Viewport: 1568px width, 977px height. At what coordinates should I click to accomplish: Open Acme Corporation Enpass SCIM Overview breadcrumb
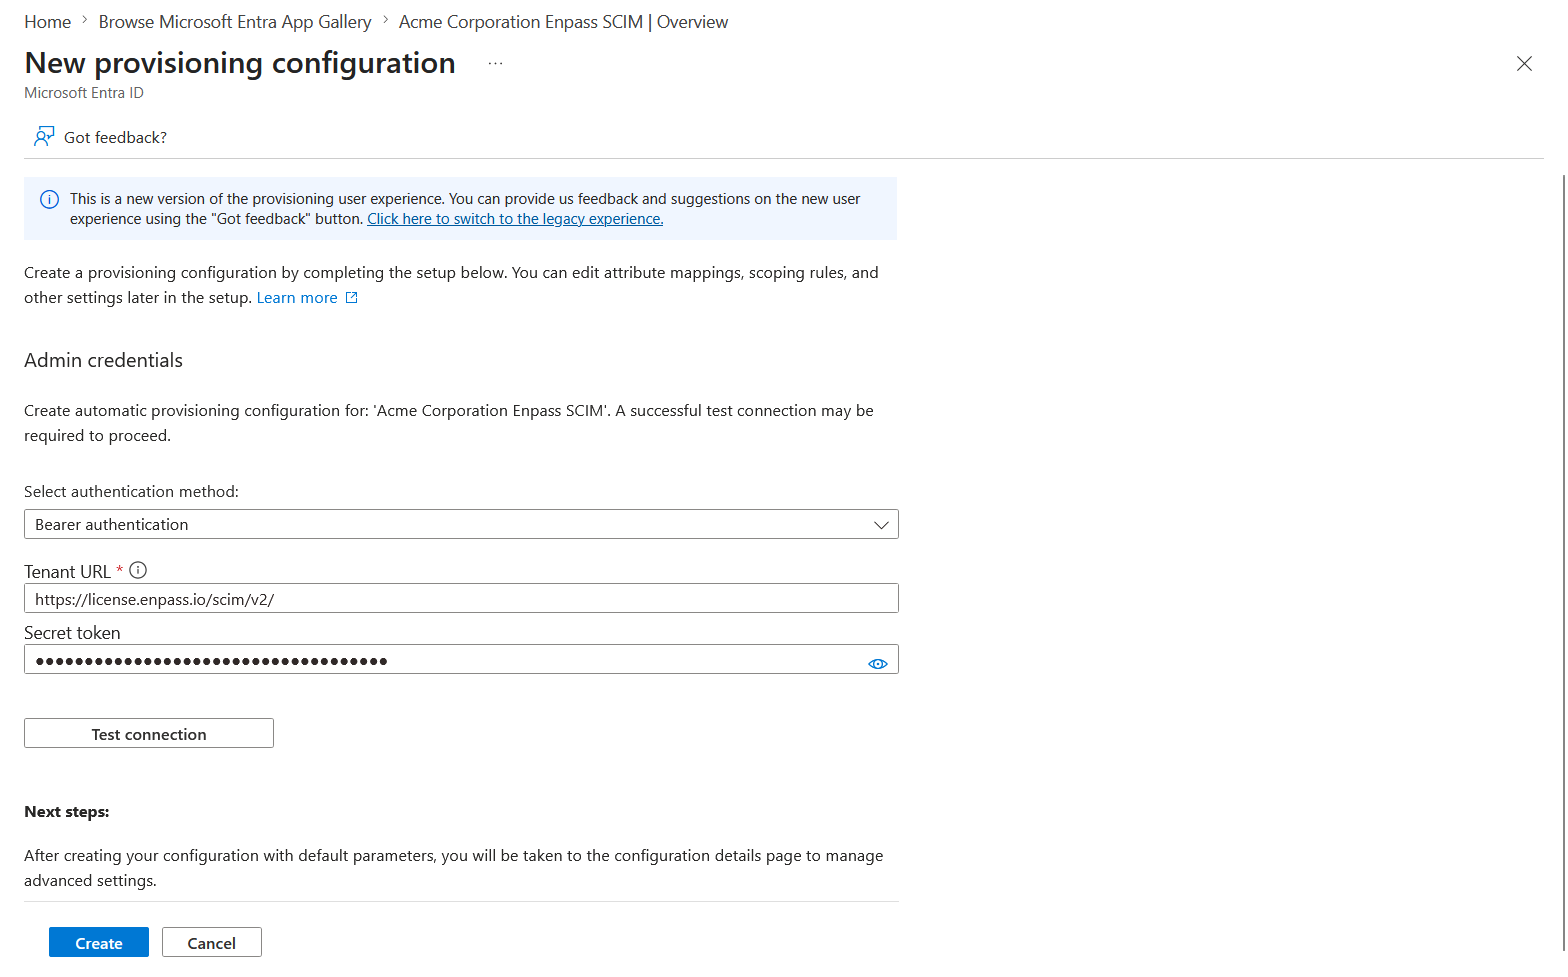[x=563, y=22]
